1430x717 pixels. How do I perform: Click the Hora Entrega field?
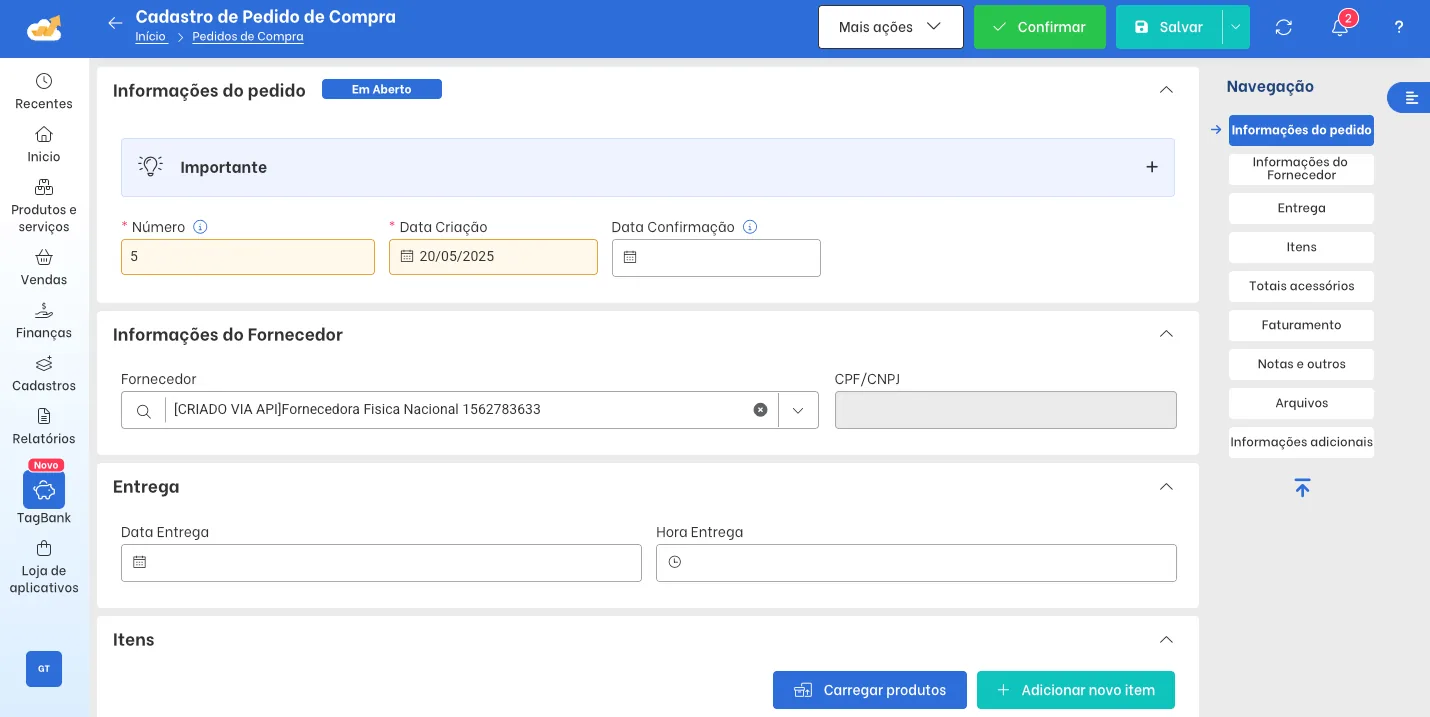[916, 563]
